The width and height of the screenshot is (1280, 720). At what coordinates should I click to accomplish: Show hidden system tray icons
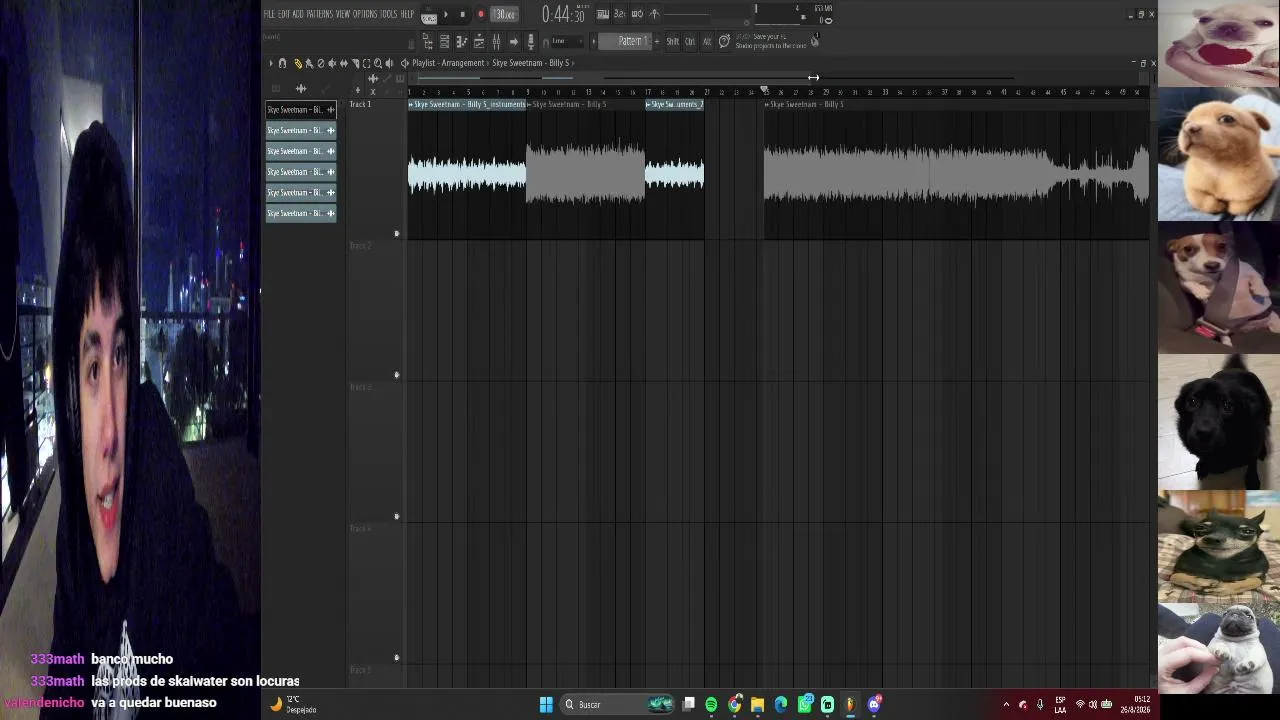click(x=1006, y=705)
